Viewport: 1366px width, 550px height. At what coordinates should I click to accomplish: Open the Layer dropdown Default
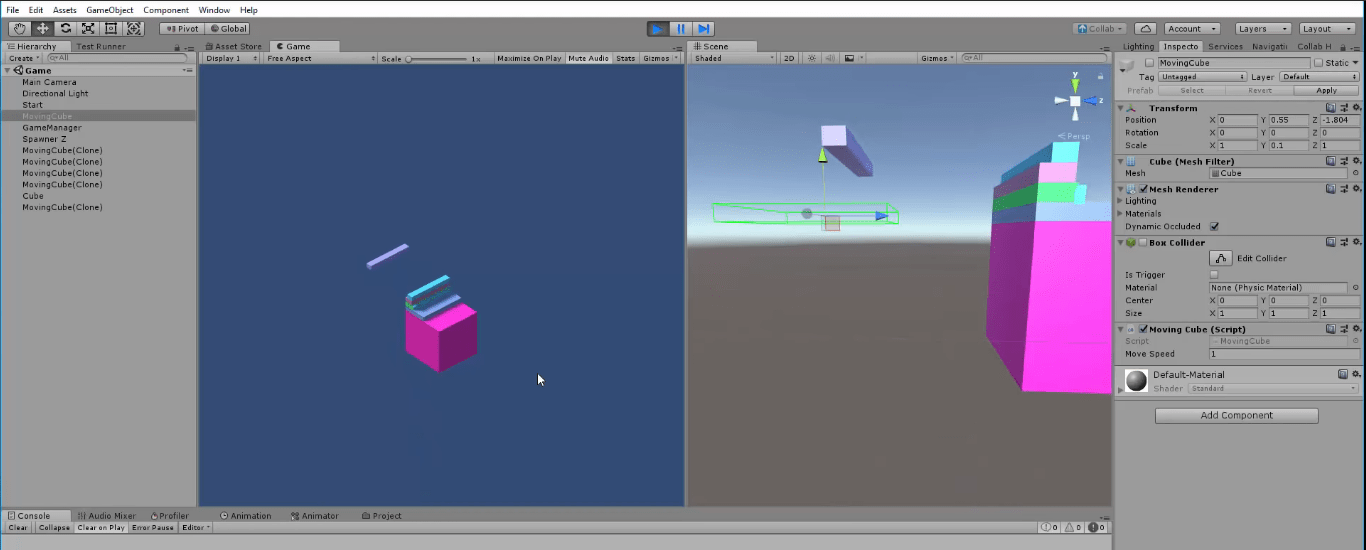coord(1318,77)
